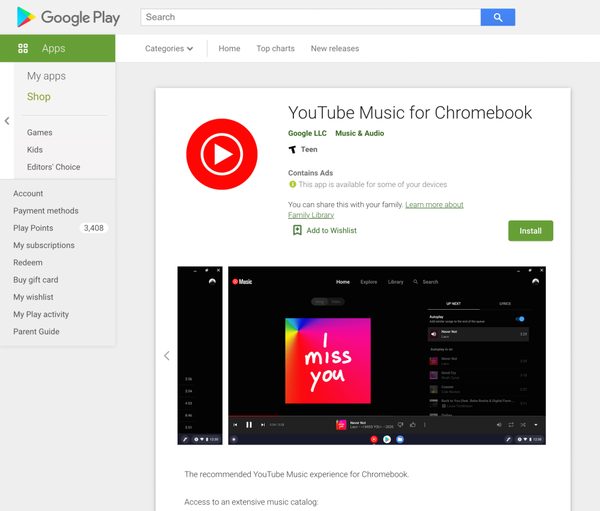Click the player more options dots icon
Image resolution: width=600 pixels, height=511 pixels.
pyautogui.click(x=425, y=424)
